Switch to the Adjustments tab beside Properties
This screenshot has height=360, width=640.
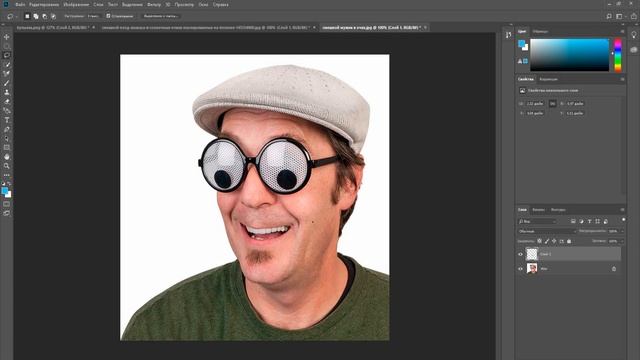point(548,79)
